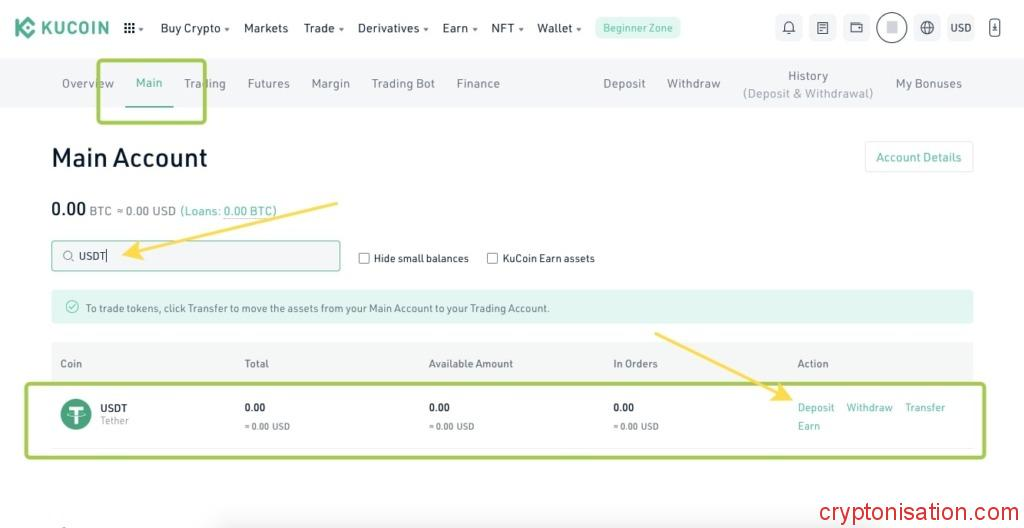Toggle KuCoin Earn assets checkbox
This screenshot has height=528, width=1024.
coord(492,258)
